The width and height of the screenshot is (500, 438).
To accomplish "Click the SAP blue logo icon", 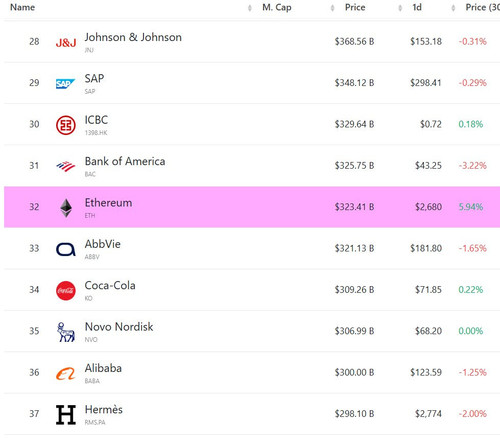I will coord(65,84).
